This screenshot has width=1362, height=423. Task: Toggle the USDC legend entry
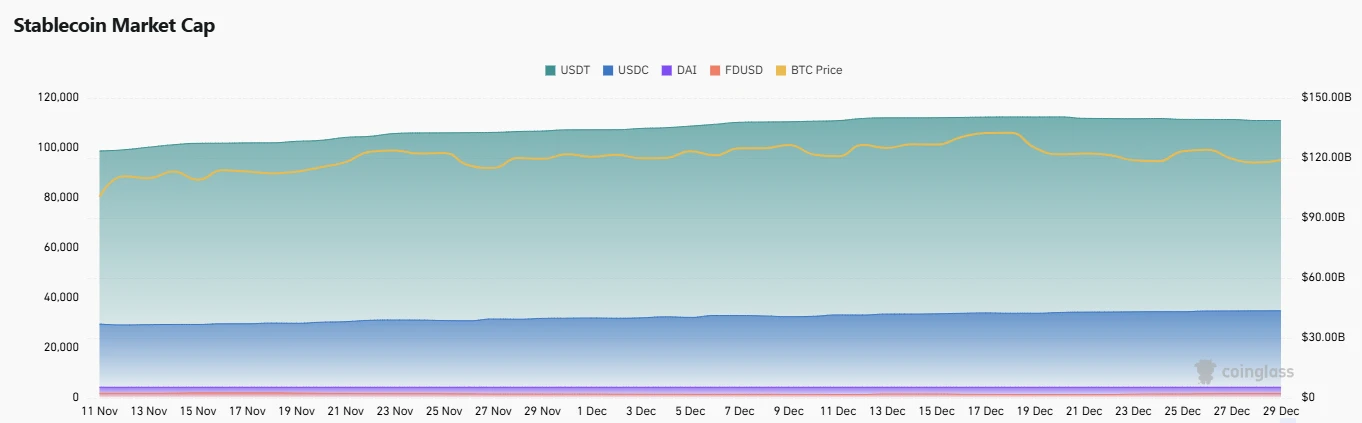633,70
